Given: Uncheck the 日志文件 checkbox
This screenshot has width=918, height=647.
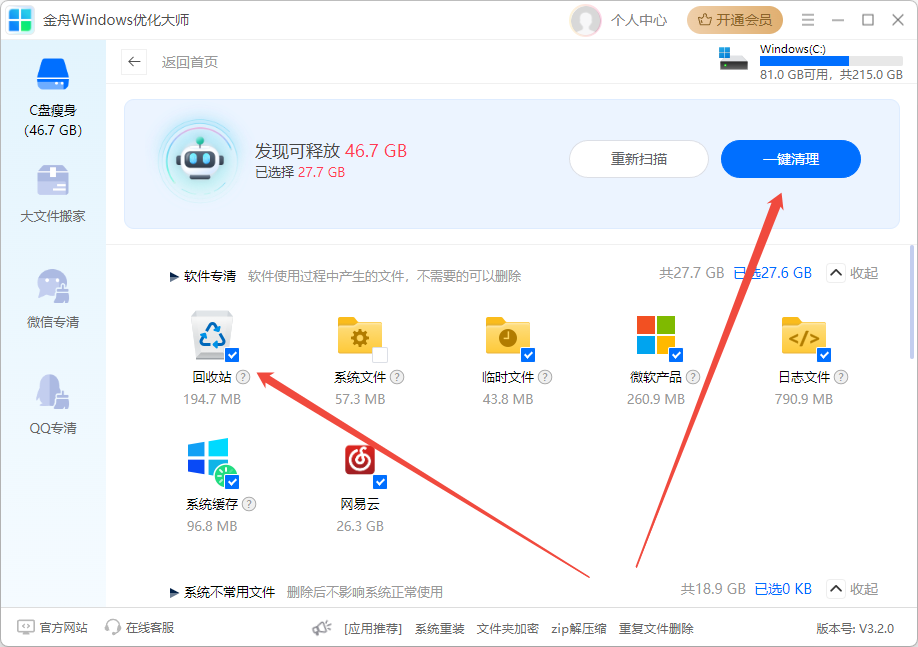Looking at the screenshot, I should (x=824, y=355).
